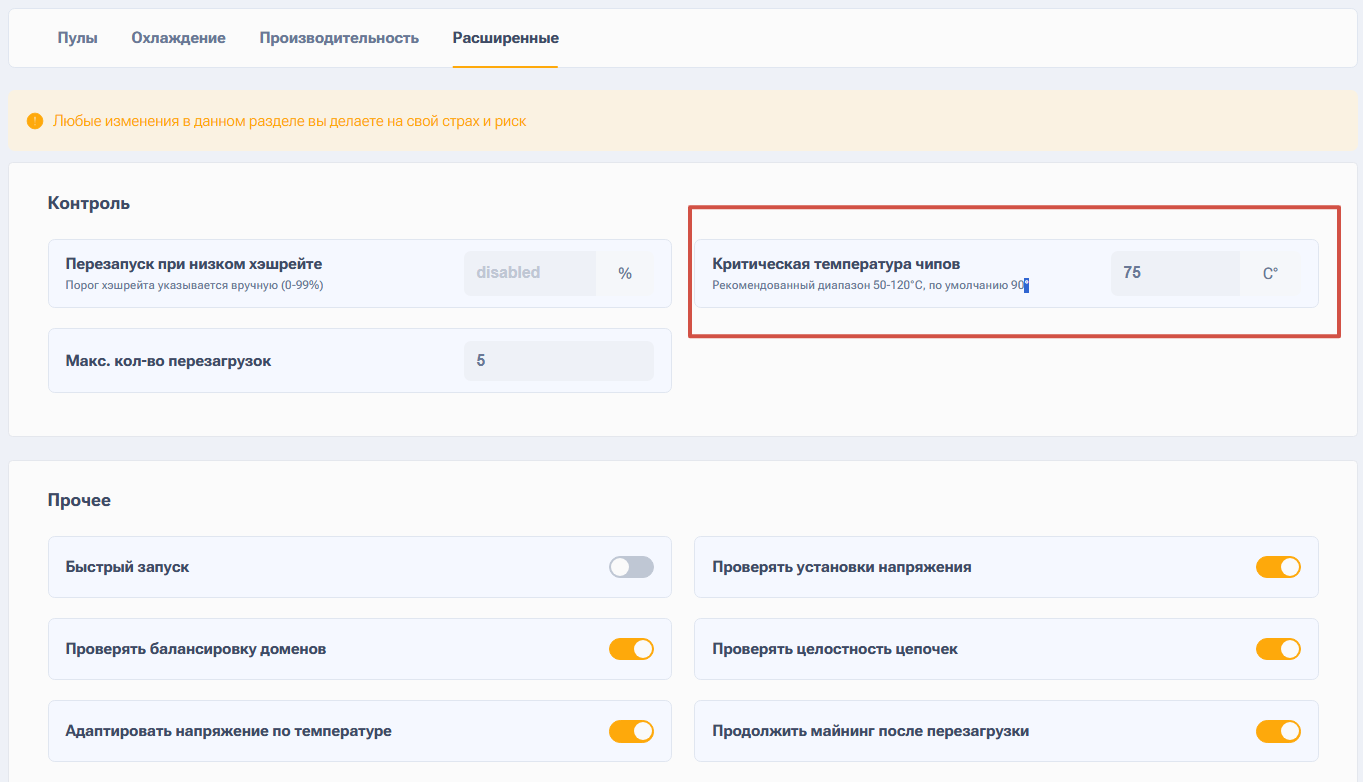This screenshot has height=782, width=1363.
Task: Click the Перезапуск при низком хэшрейте label
Action: [193, 264]
